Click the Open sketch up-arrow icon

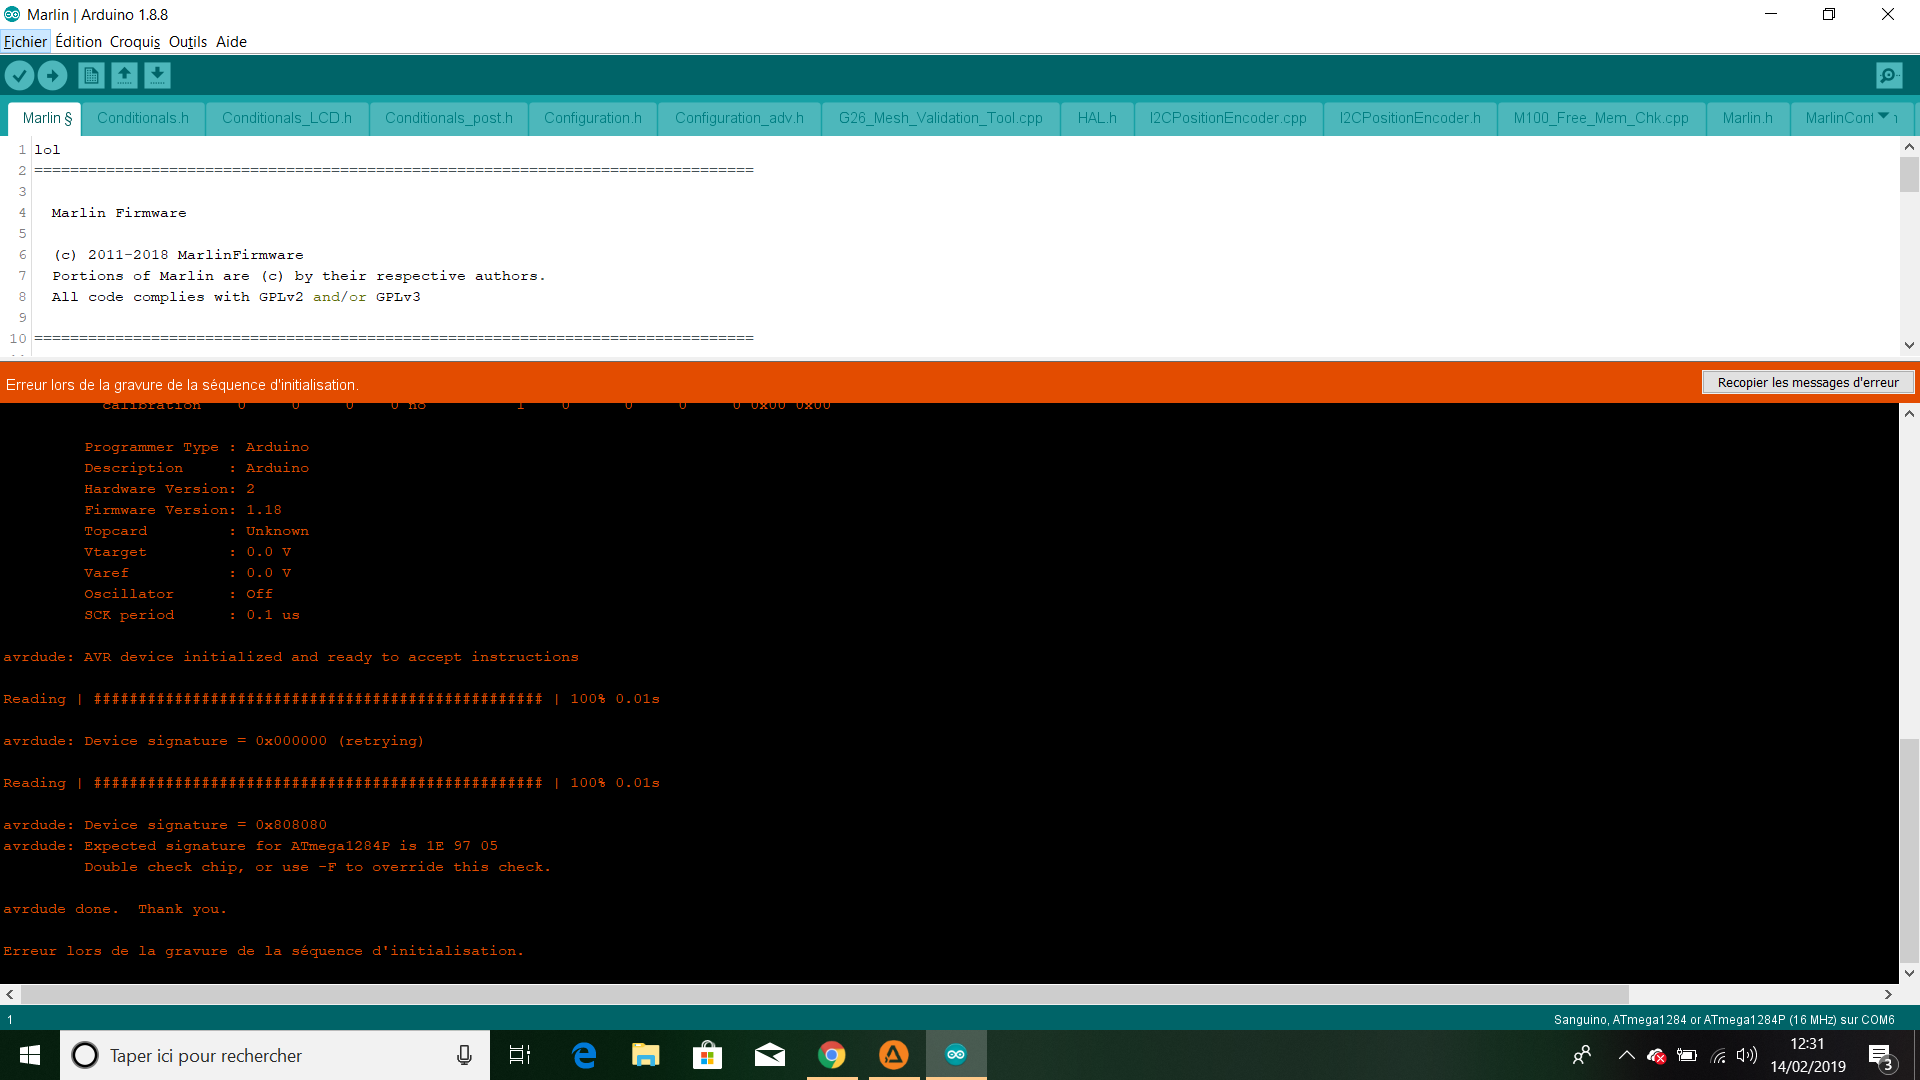(x=124, y=75)
